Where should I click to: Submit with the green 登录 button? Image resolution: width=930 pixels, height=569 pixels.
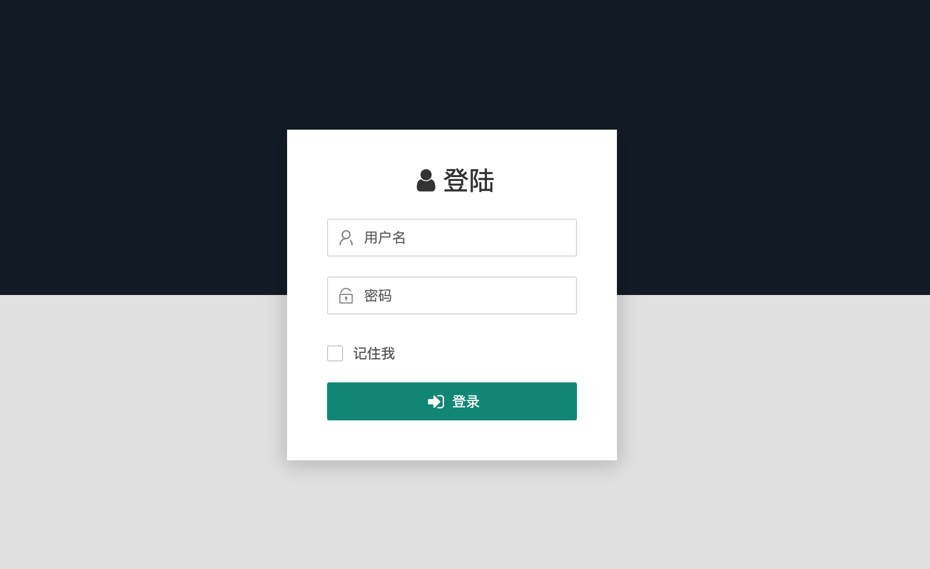pyautogui.click(x=452, y=401)
